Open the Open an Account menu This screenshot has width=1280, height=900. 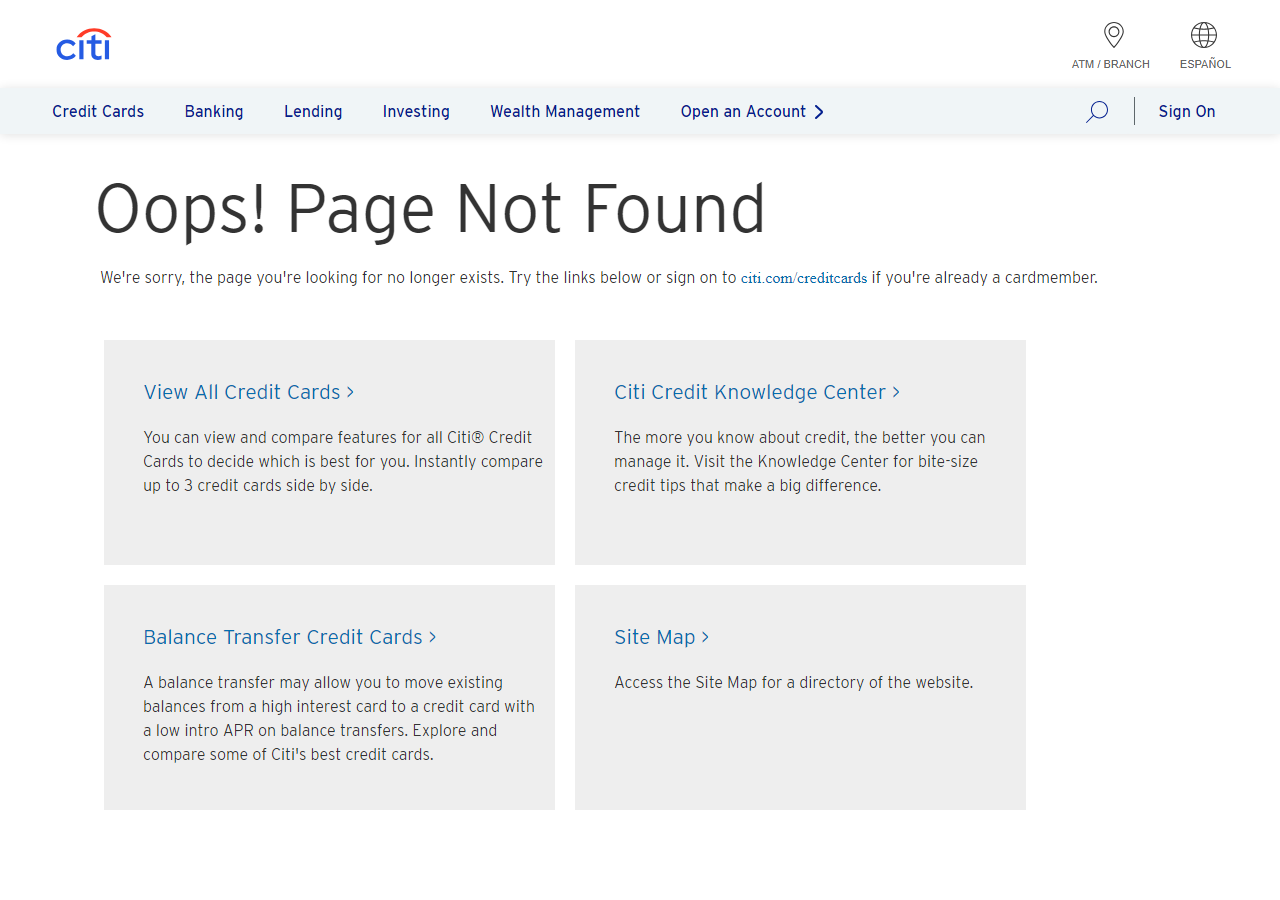pyautogui.click(x=743, y=112)
